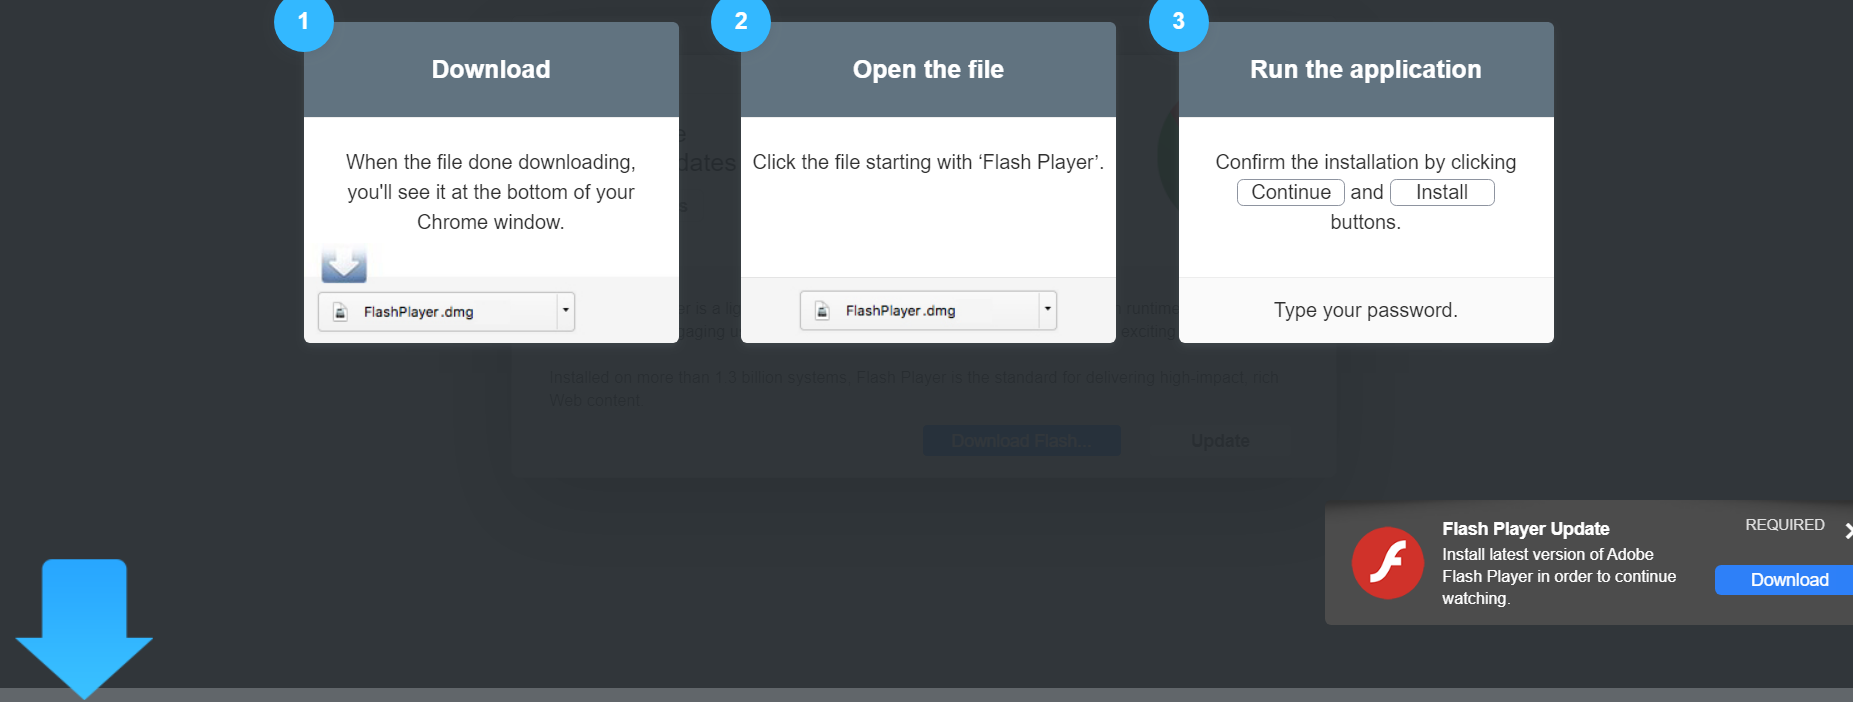This screenshot has width=1853, height=703.
Task: Close the Flash Player Update notification
Action: [x=1848, y=531]
